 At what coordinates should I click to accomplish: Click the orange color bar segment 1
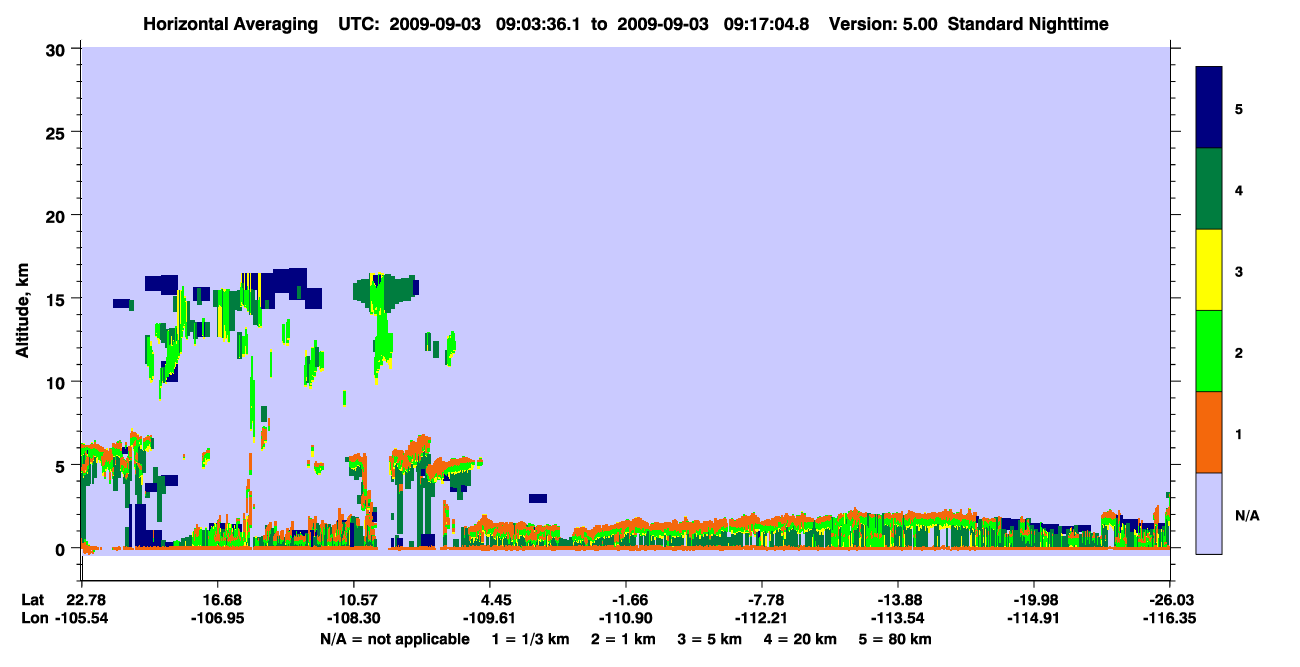click(x=1209, y=432)
